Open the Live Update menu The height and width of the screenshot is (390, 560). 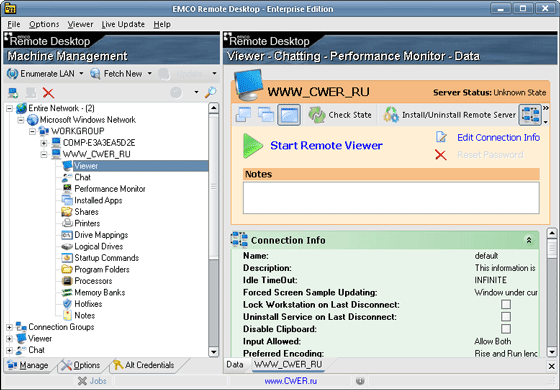(x=123, y=24)
